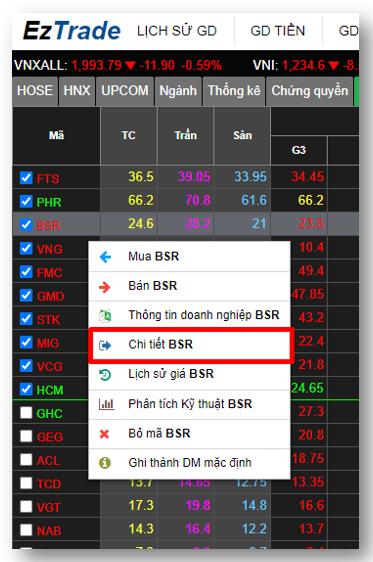Screen dimensions: 373x562
Task: Check the GHC stock checkbox
Action: (26, 413)
